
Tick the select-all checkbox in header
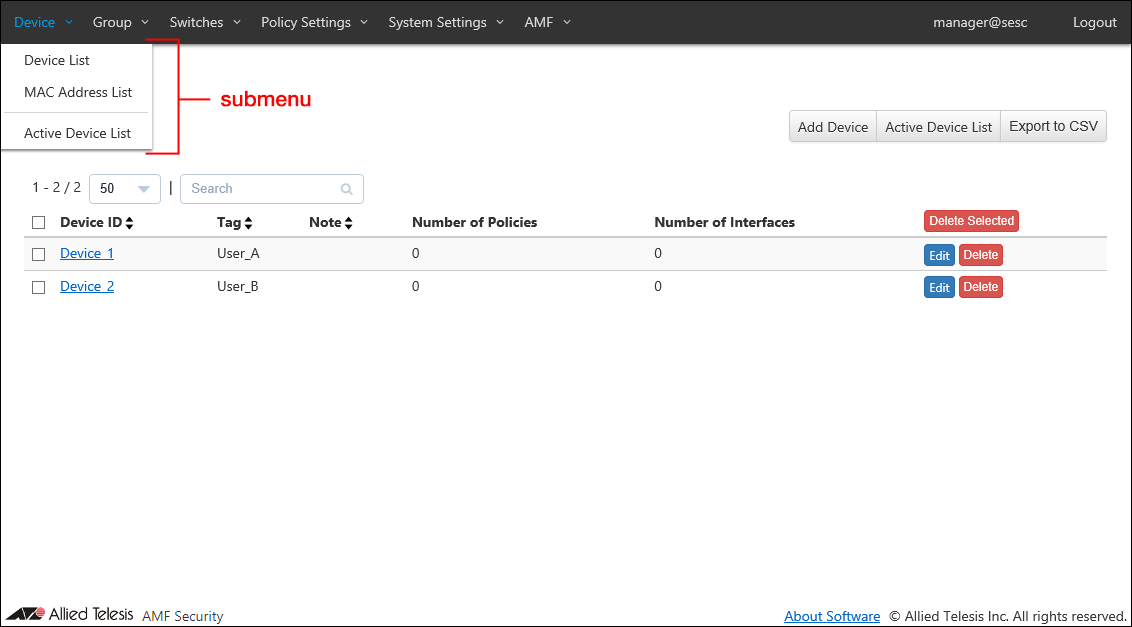(39, 222)
